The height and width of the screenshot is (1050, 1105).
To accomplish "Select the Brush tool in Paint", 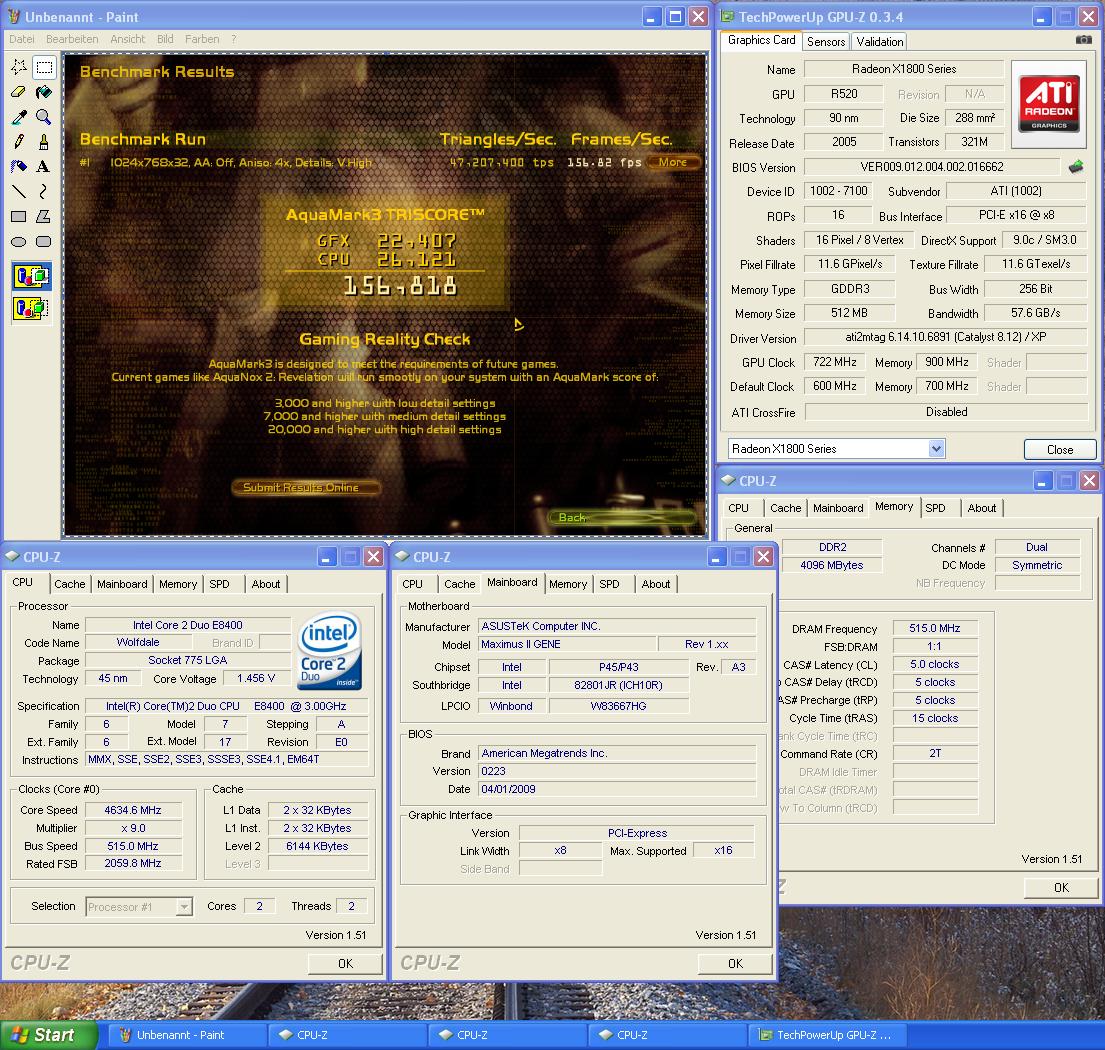I will pos(44,142).
